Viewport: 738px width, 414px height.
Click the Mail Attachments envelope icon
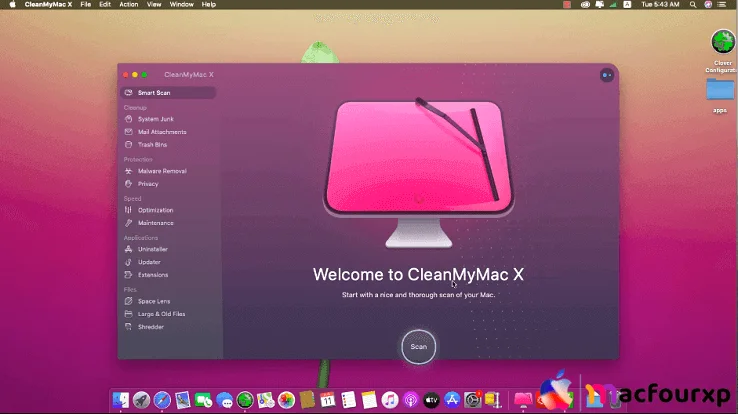128,132
